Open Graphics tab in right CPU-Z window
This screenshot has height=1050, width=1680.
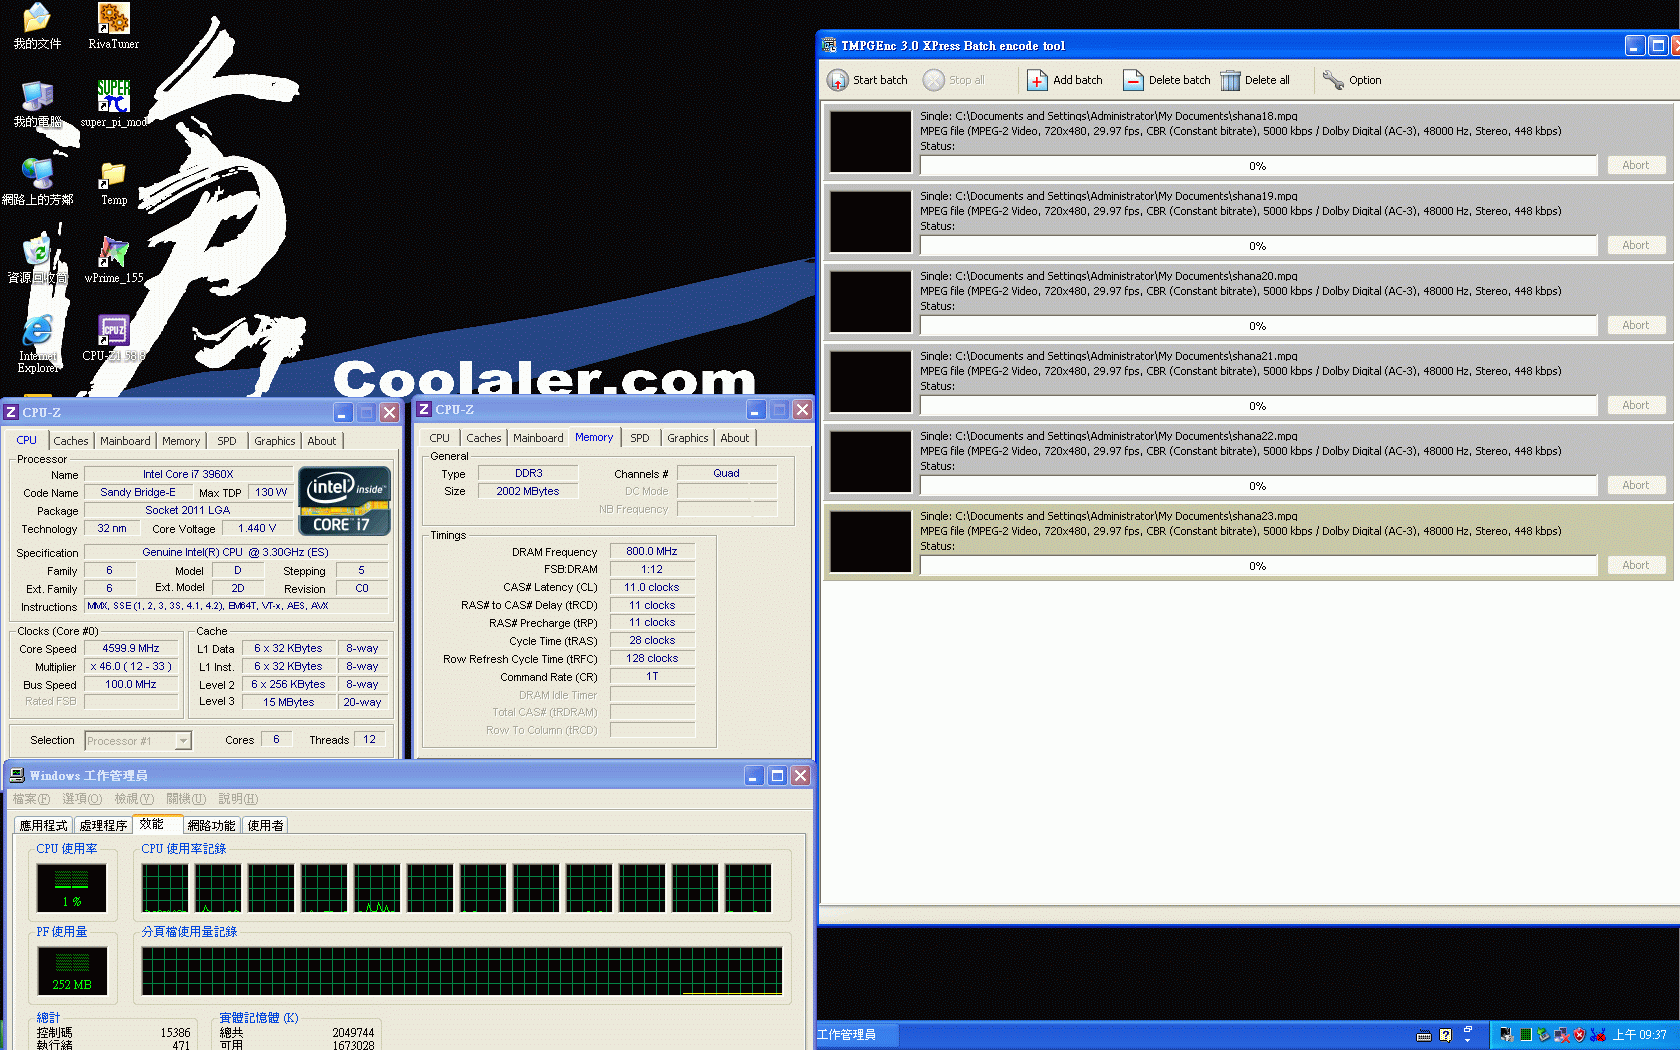pyautogui.click(x=688, y=438)
